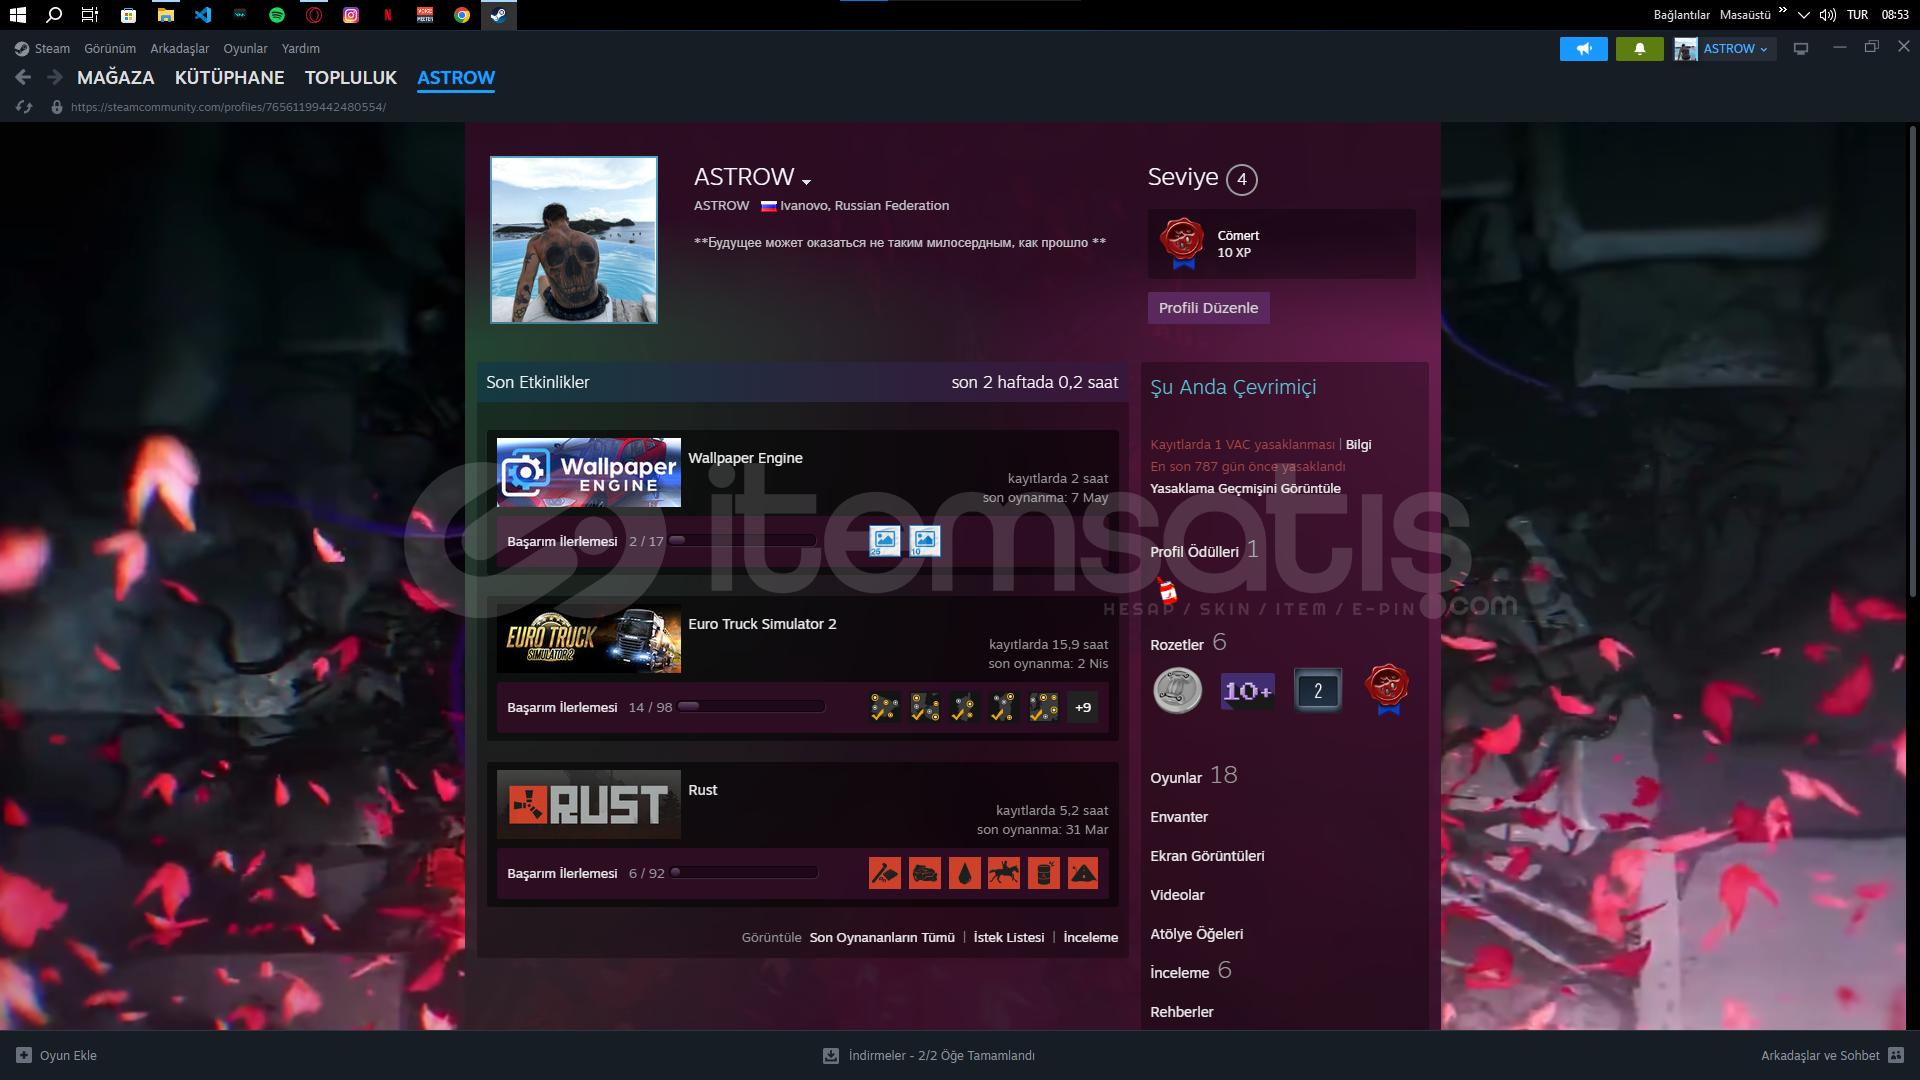Screen dimensions: 1920x1080
Task: Open the first Euro Truck Simulator 2 achievement icon
Action: pyautogui.click(x=885, y=707)
